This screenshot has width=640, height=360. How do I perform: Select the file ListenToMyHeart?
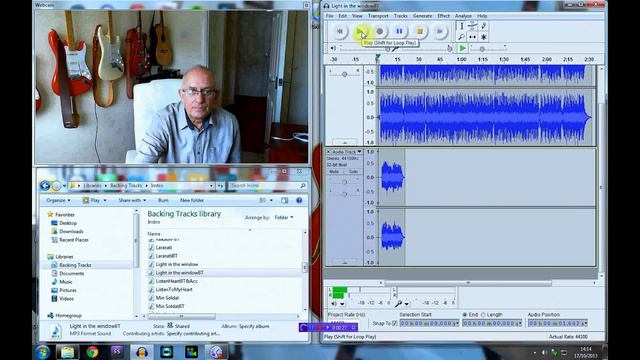pyautogui.click(x=174, y=289)
